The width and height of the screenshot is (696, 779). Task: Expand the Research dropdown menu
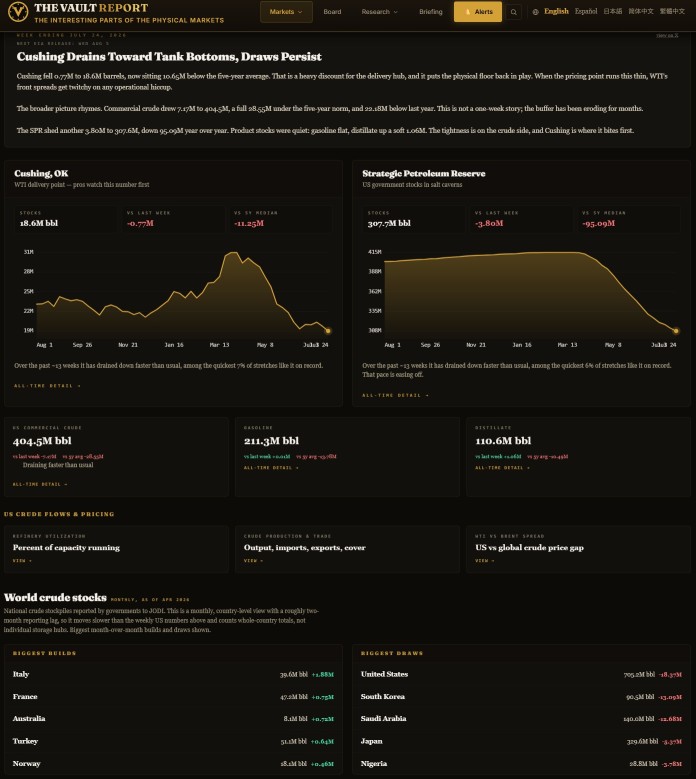pyautogui.click(x=380, y=12)
